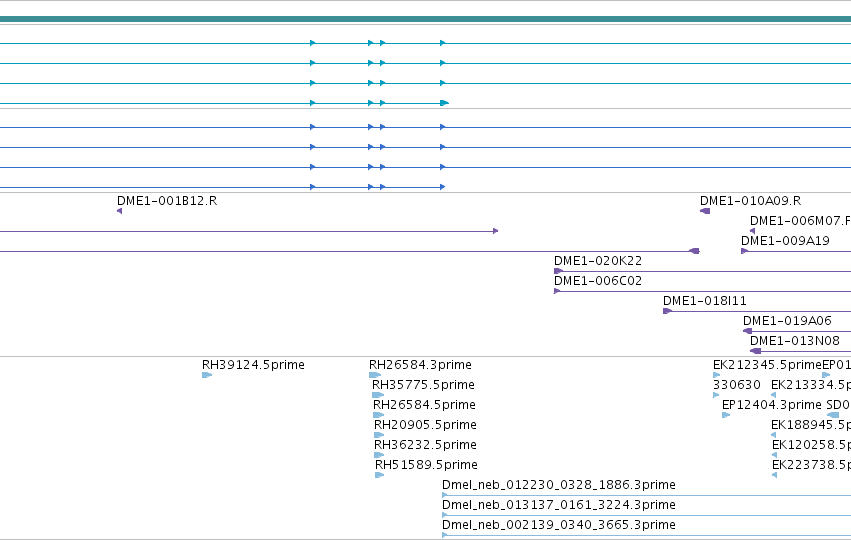Click the DME1-006M07 clone label
851x540 pixels.
[x=800, y=221]
